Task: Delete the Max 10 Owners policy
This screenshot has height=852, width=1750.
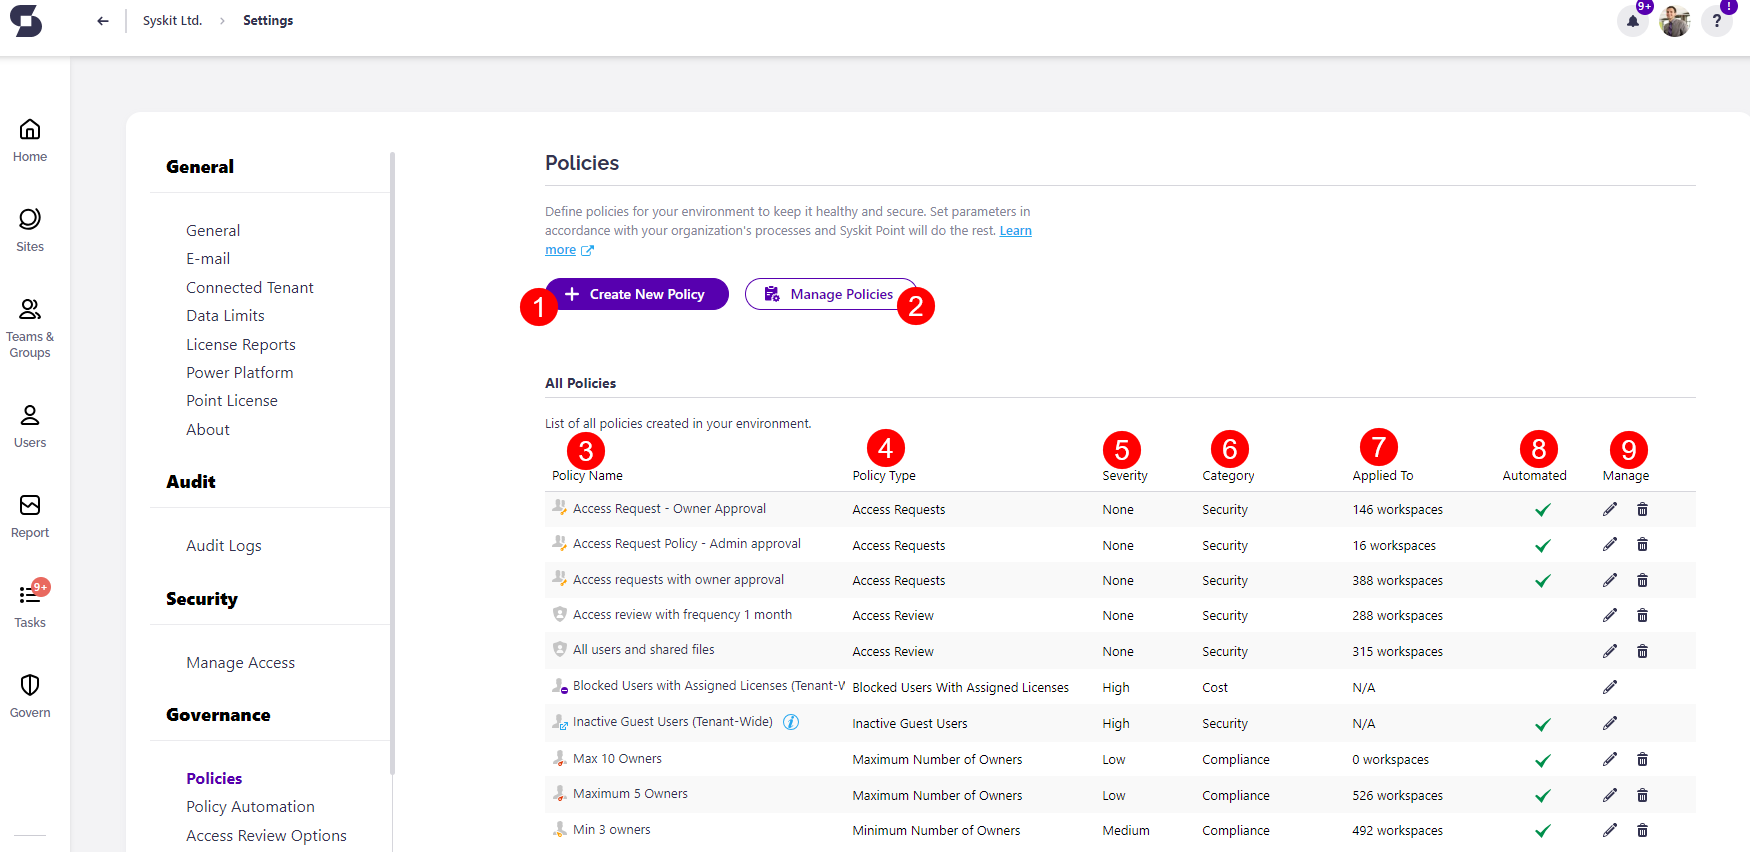Action: [x=1642, y=759]
